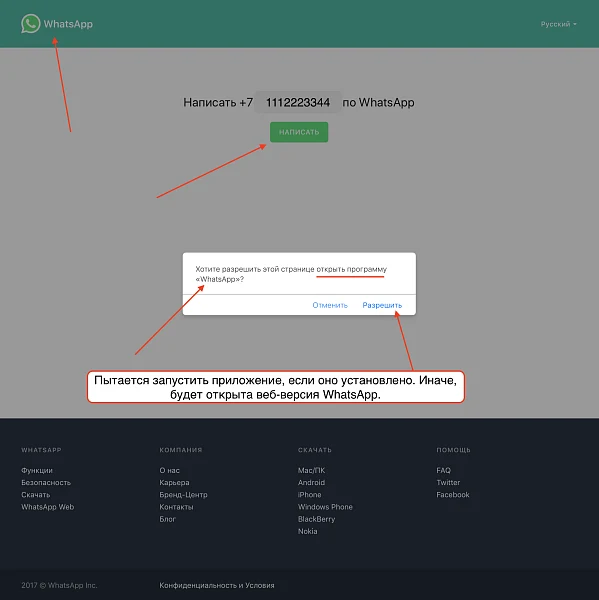Open Скачать link under WhatsApp column
599x600 pixels.
[x=36, y=495]
